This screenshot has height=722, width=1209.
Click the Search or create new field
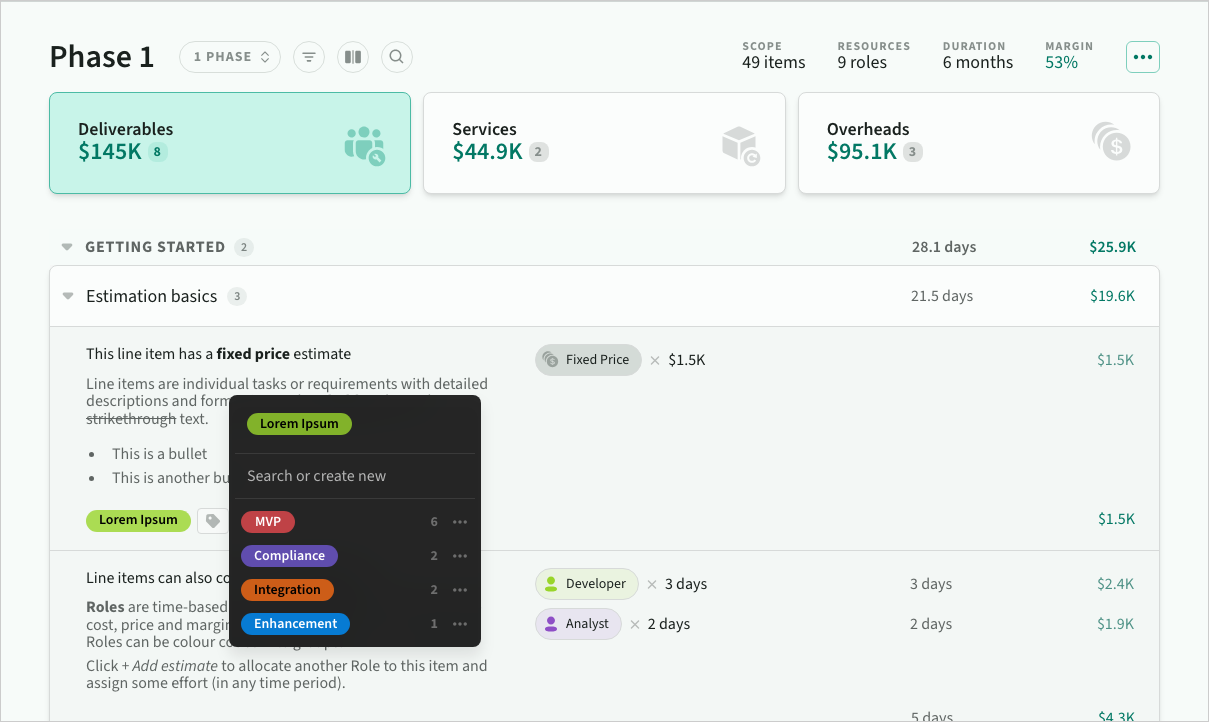(x=354, y=476)
